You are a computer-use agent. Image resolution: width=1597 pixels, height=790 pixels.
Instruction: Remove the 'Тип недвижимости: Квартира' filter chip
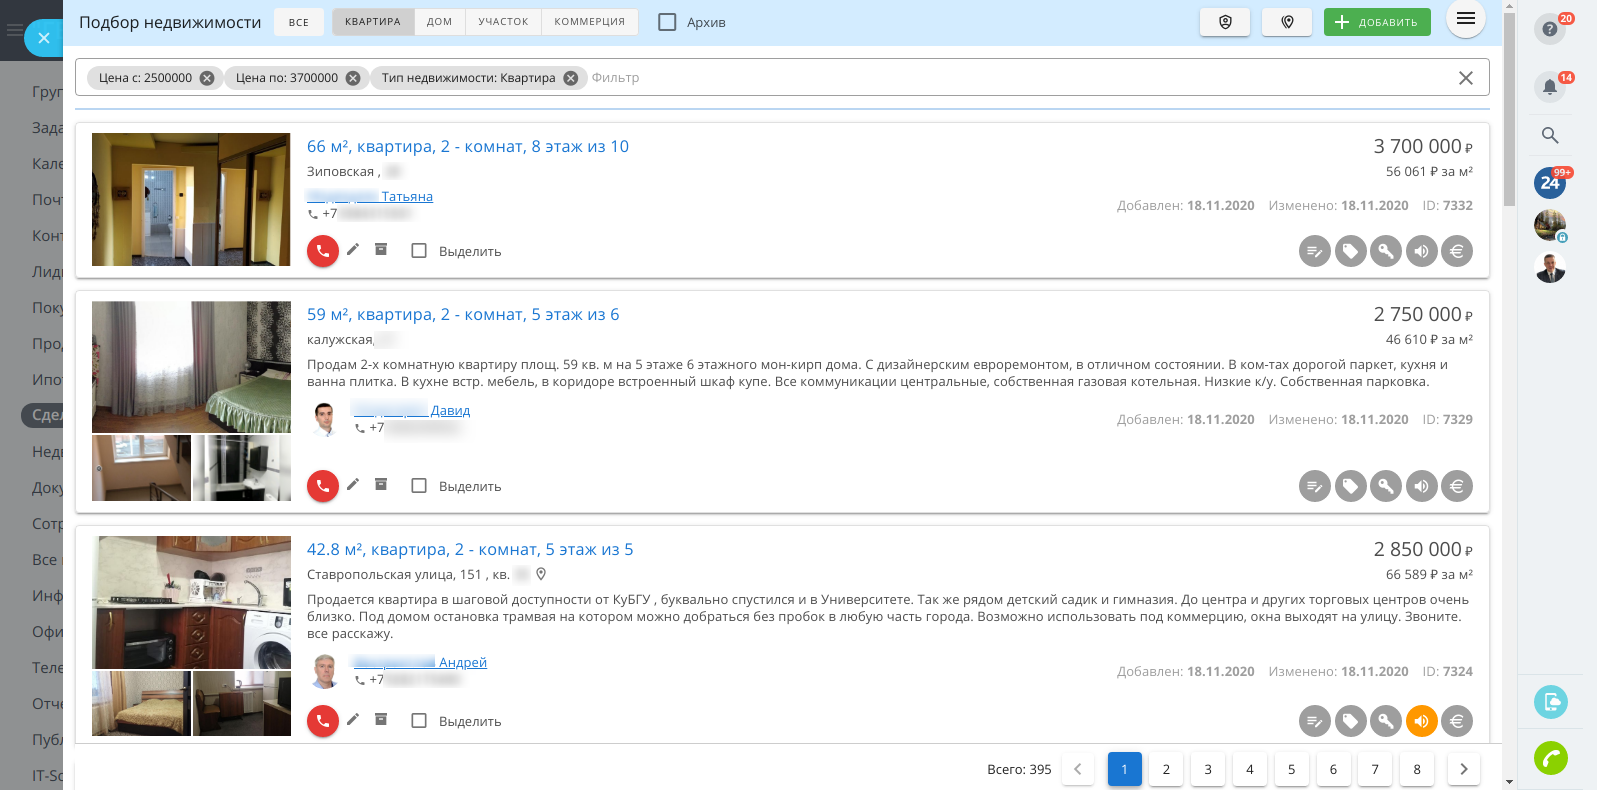[x=570, y=78]
